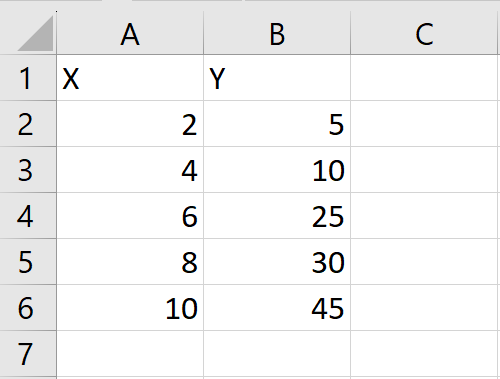Click cell B1 containing Y
The height and width of the screenshot is (379, 500).
click(x=277, y=78)
